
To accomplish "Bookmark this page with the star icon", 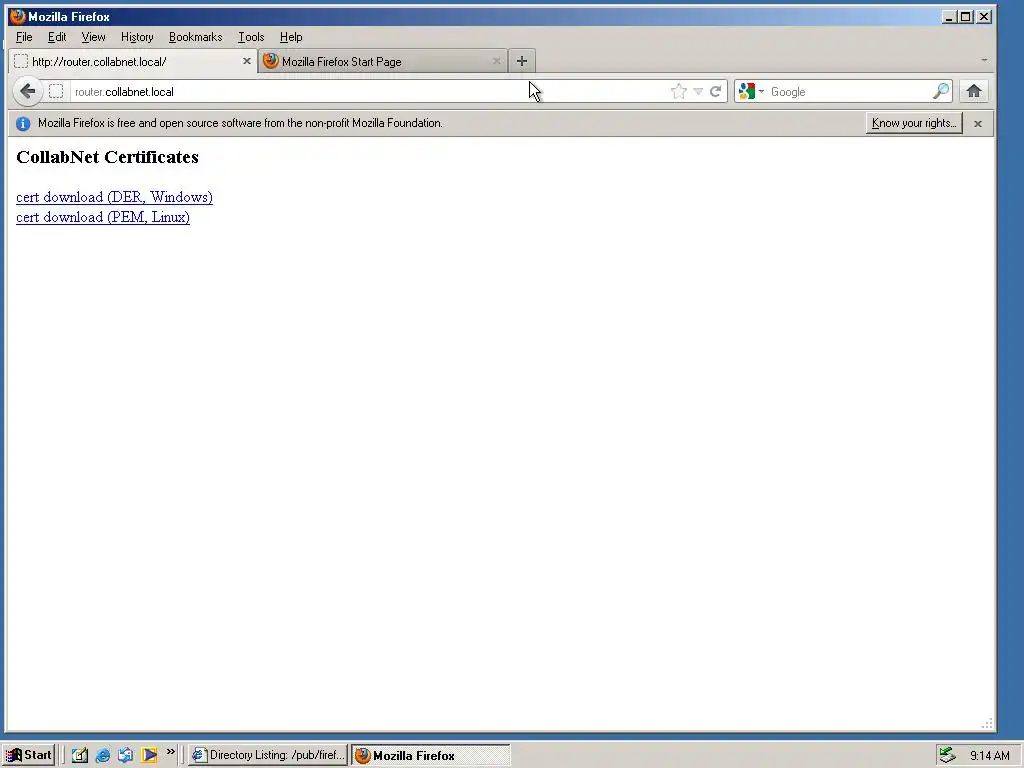I will tap(679, 91).
